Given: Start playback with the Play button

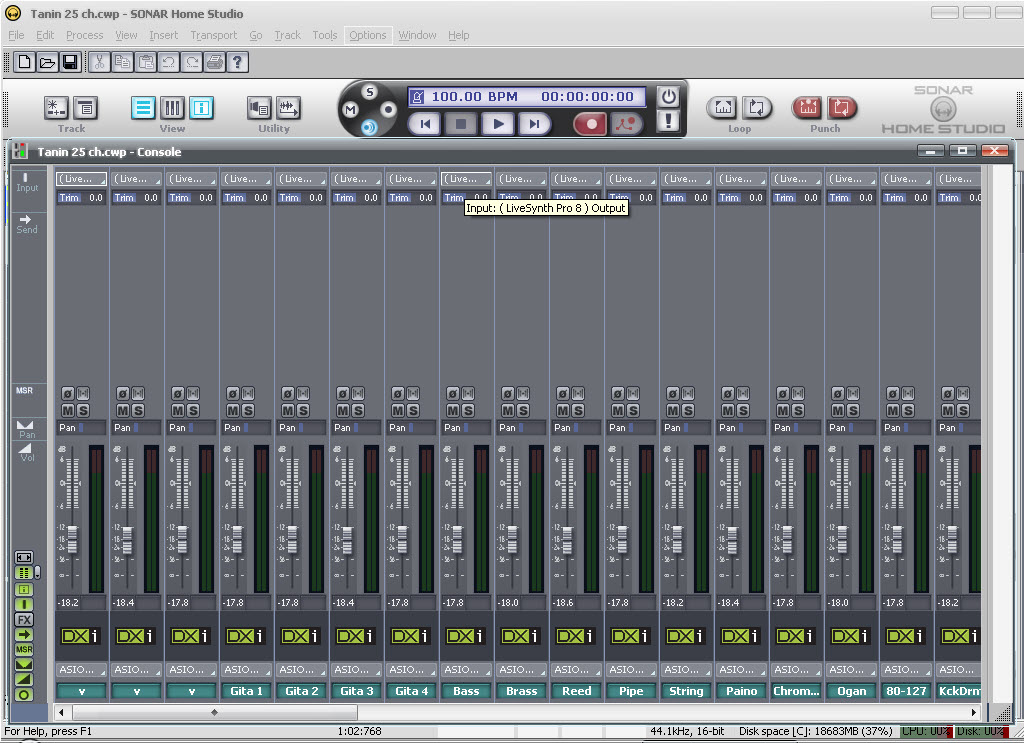Looking at the screenshot, I should pyautogui.click(x=498, y=124).
